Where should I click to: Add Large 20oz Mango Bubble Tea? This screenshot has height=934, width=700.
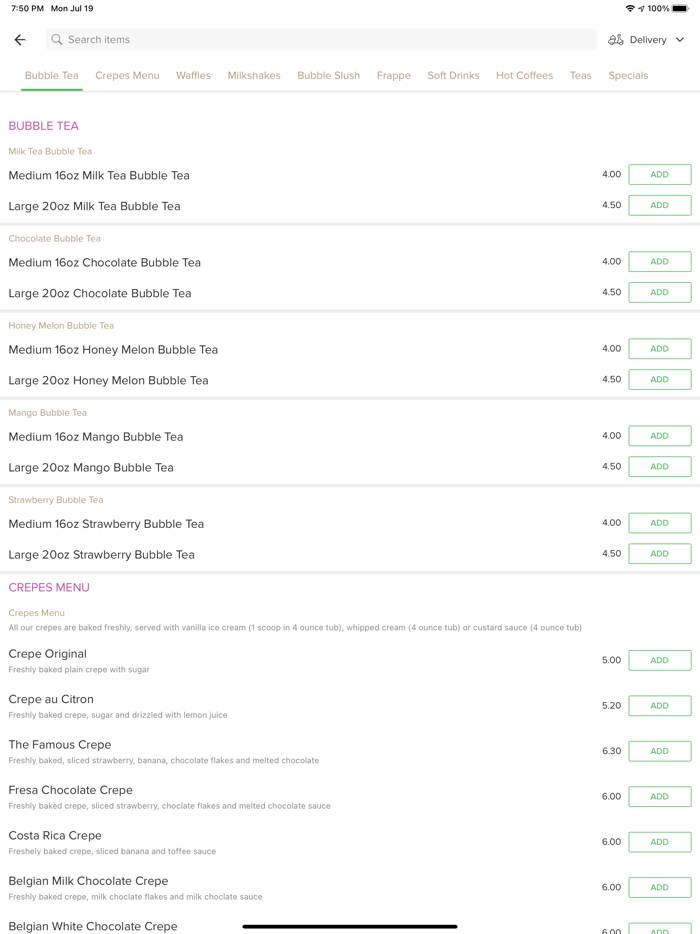pos(659,467)
